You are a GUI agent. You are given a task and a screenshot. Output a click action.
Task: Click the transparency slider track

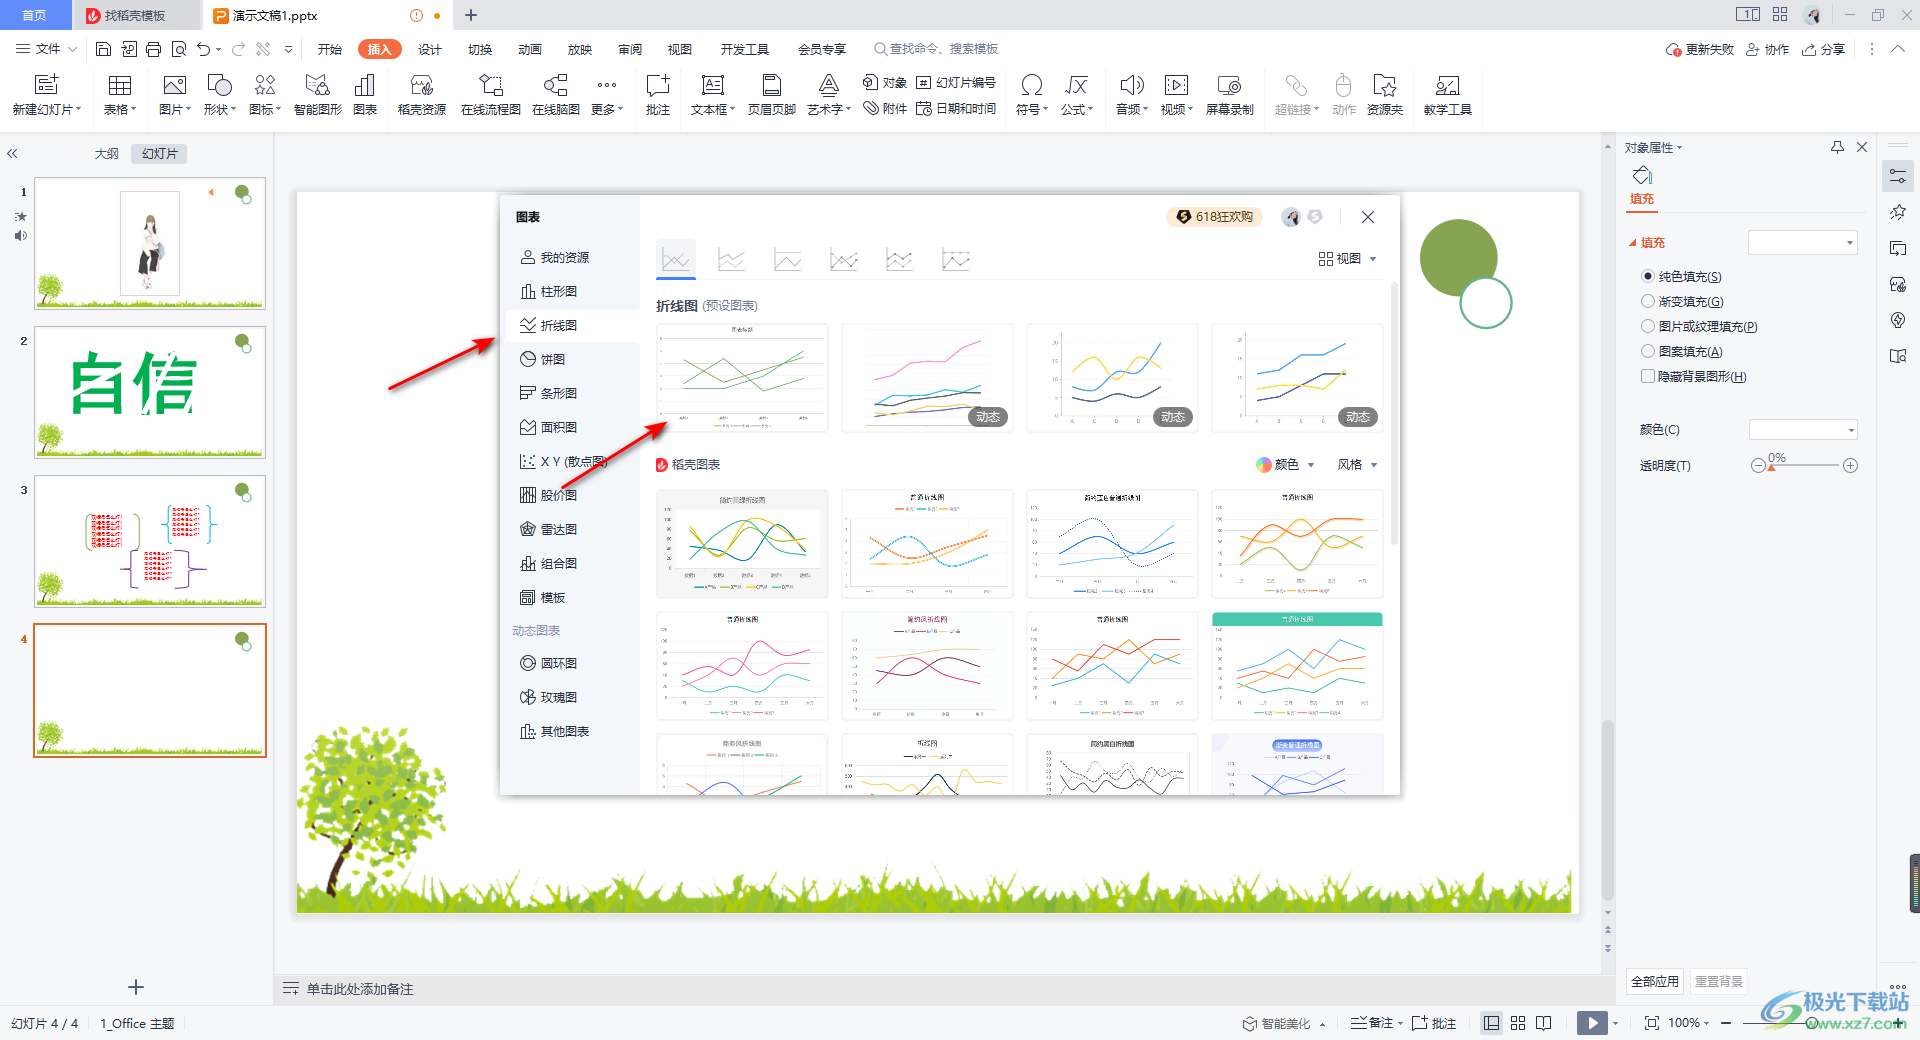point(1804,466)
